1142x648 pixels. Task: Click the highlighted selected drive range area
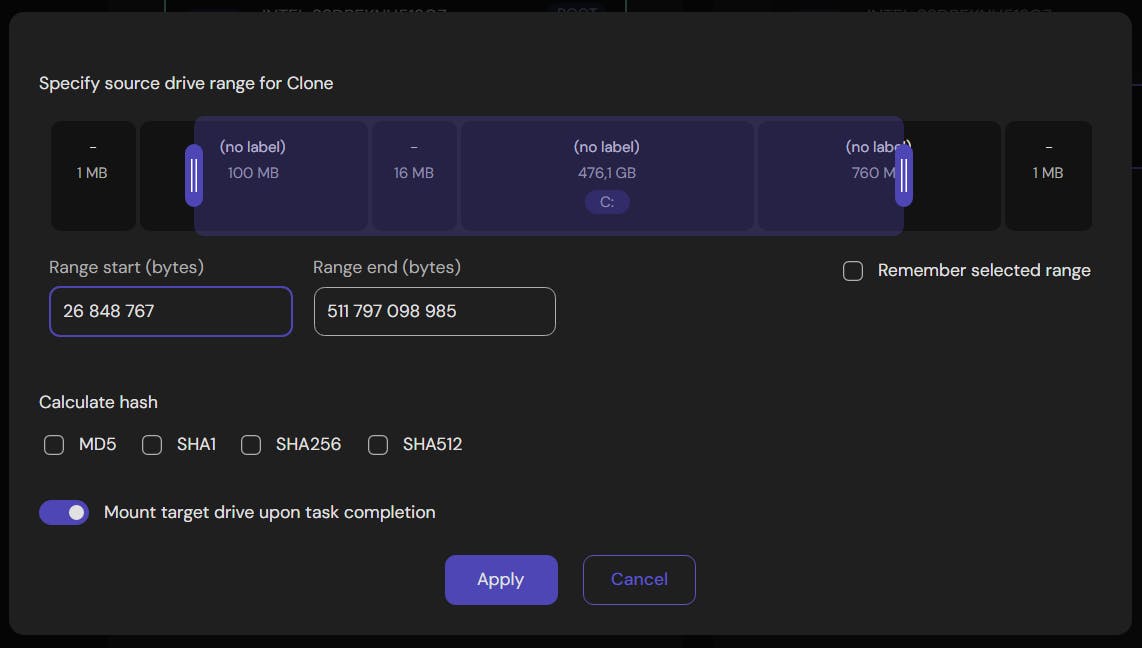tap(550, 175)
